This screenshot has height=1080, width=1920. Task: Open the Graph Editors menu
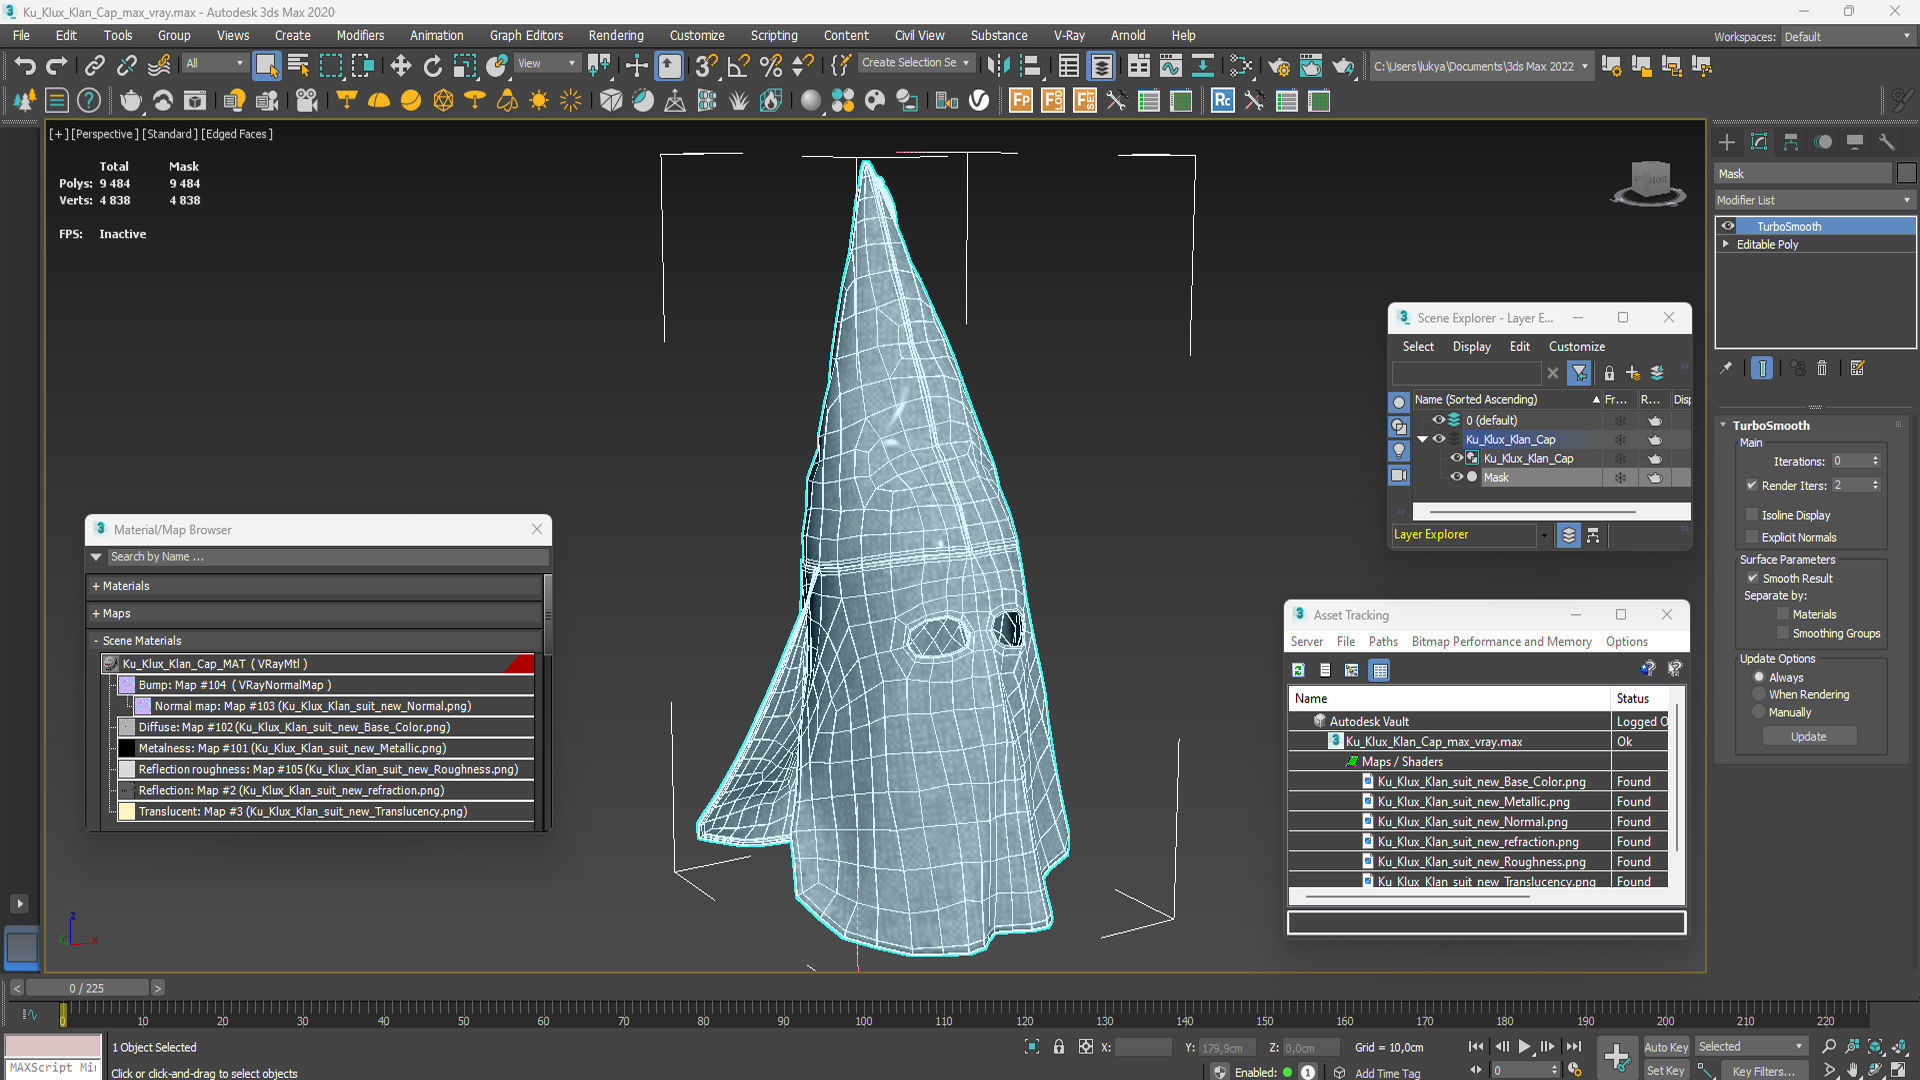[x=526, y=35]
